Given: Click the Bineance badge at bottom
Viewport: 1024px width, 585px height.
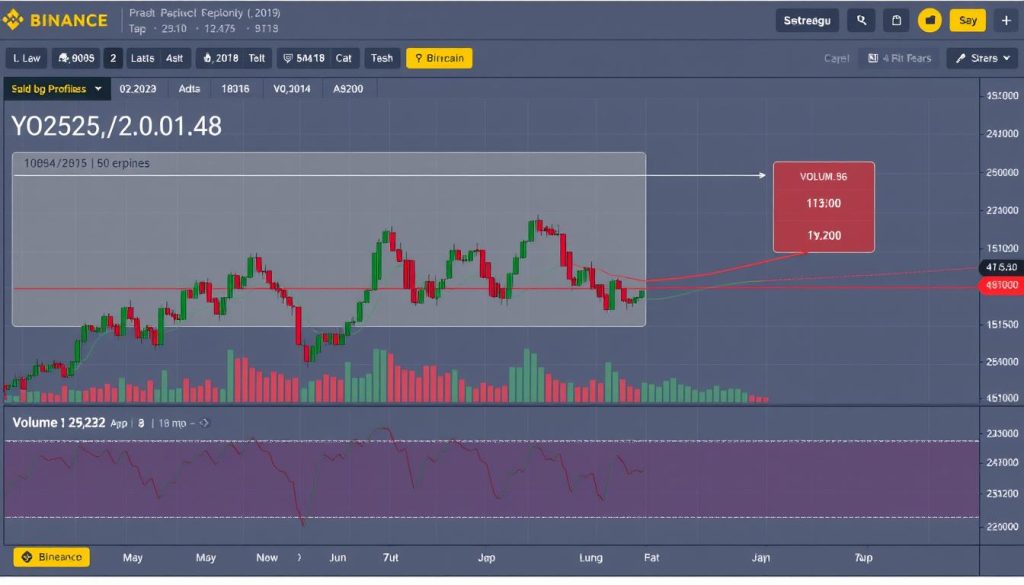Looking at the screenshot, I should click(x=52, y=557).
